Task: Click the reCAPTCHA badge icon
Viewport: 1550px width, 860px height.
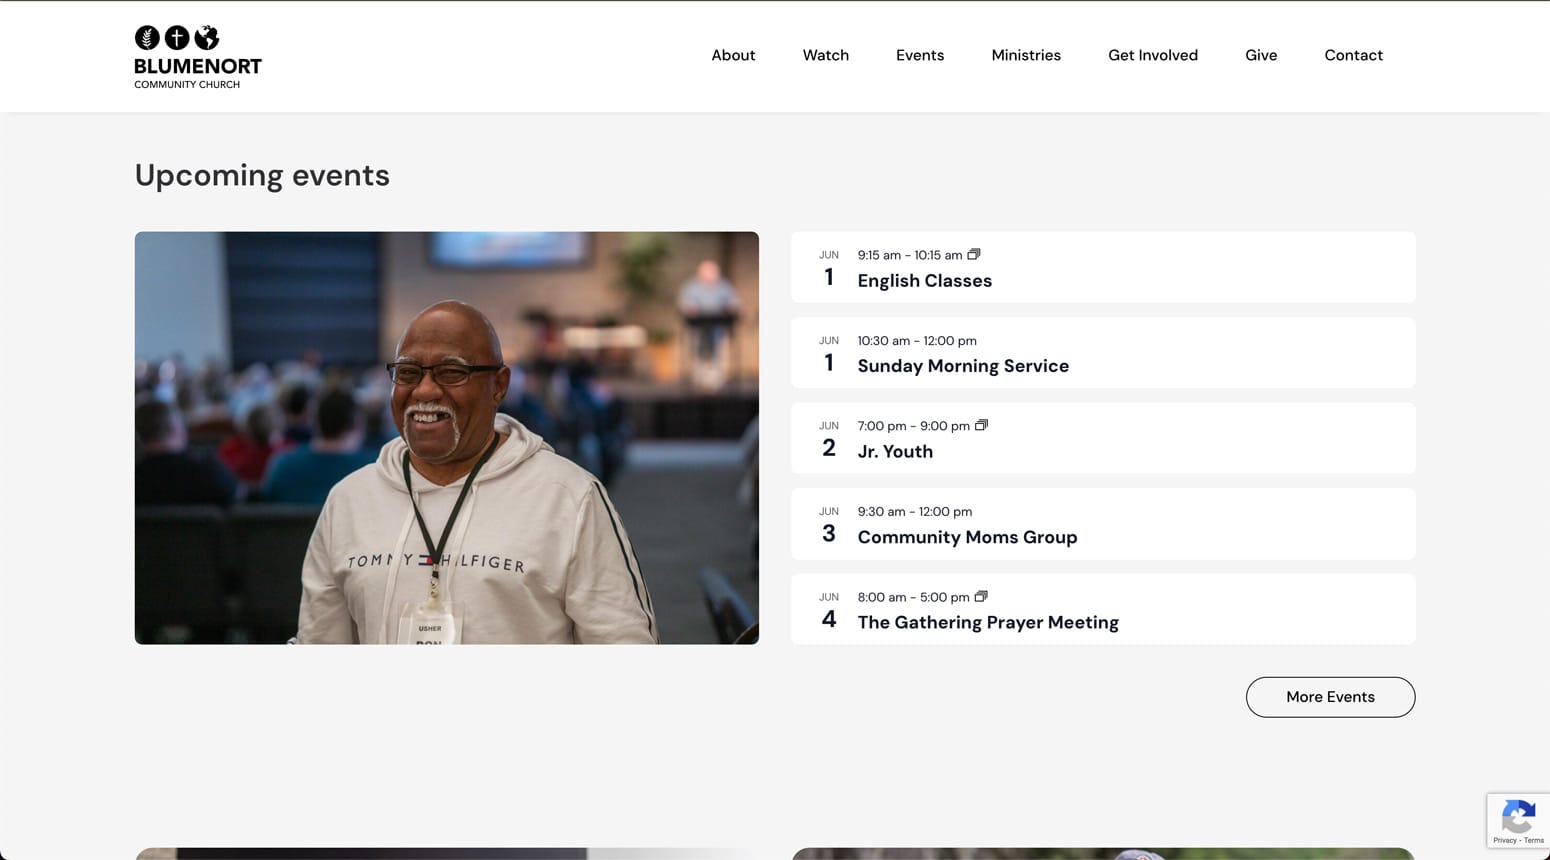Action: 1518,816
